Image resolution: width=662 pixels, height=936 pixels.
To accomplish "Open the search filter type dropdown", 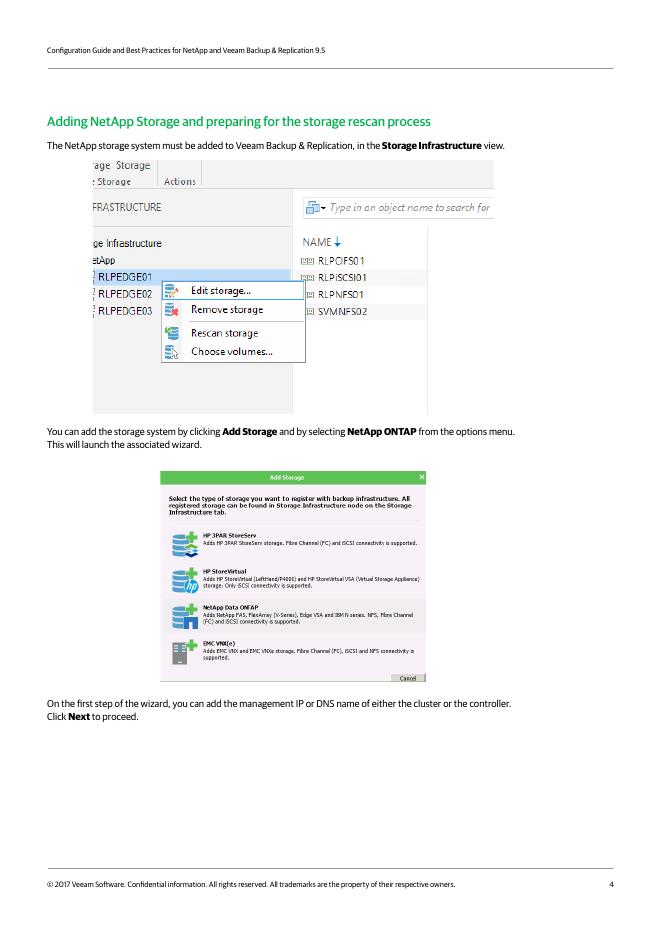I will [316, 208].
